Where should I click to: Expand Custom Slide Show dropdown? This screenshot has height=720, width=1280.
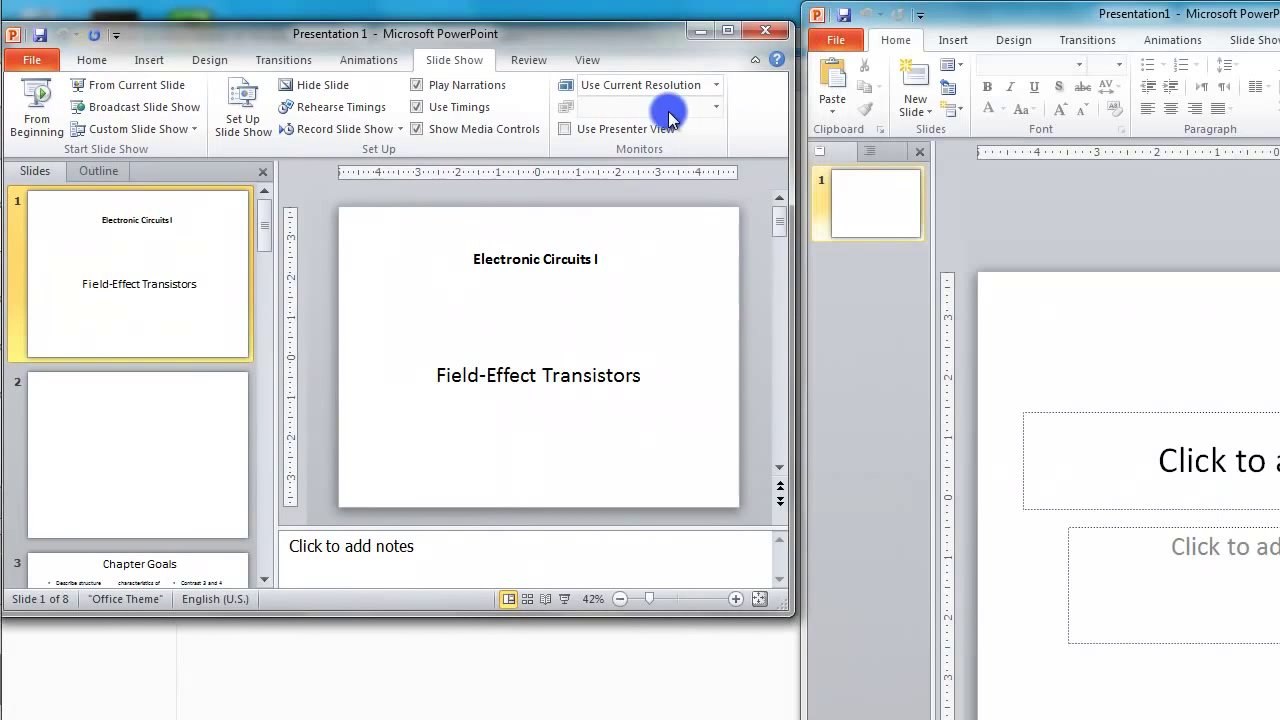coord(194,129)
